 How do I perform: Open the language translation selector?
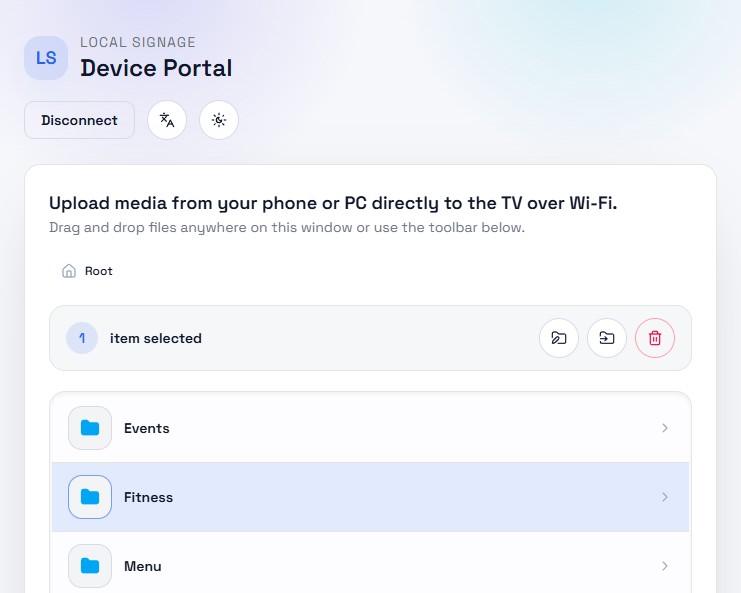167,120
